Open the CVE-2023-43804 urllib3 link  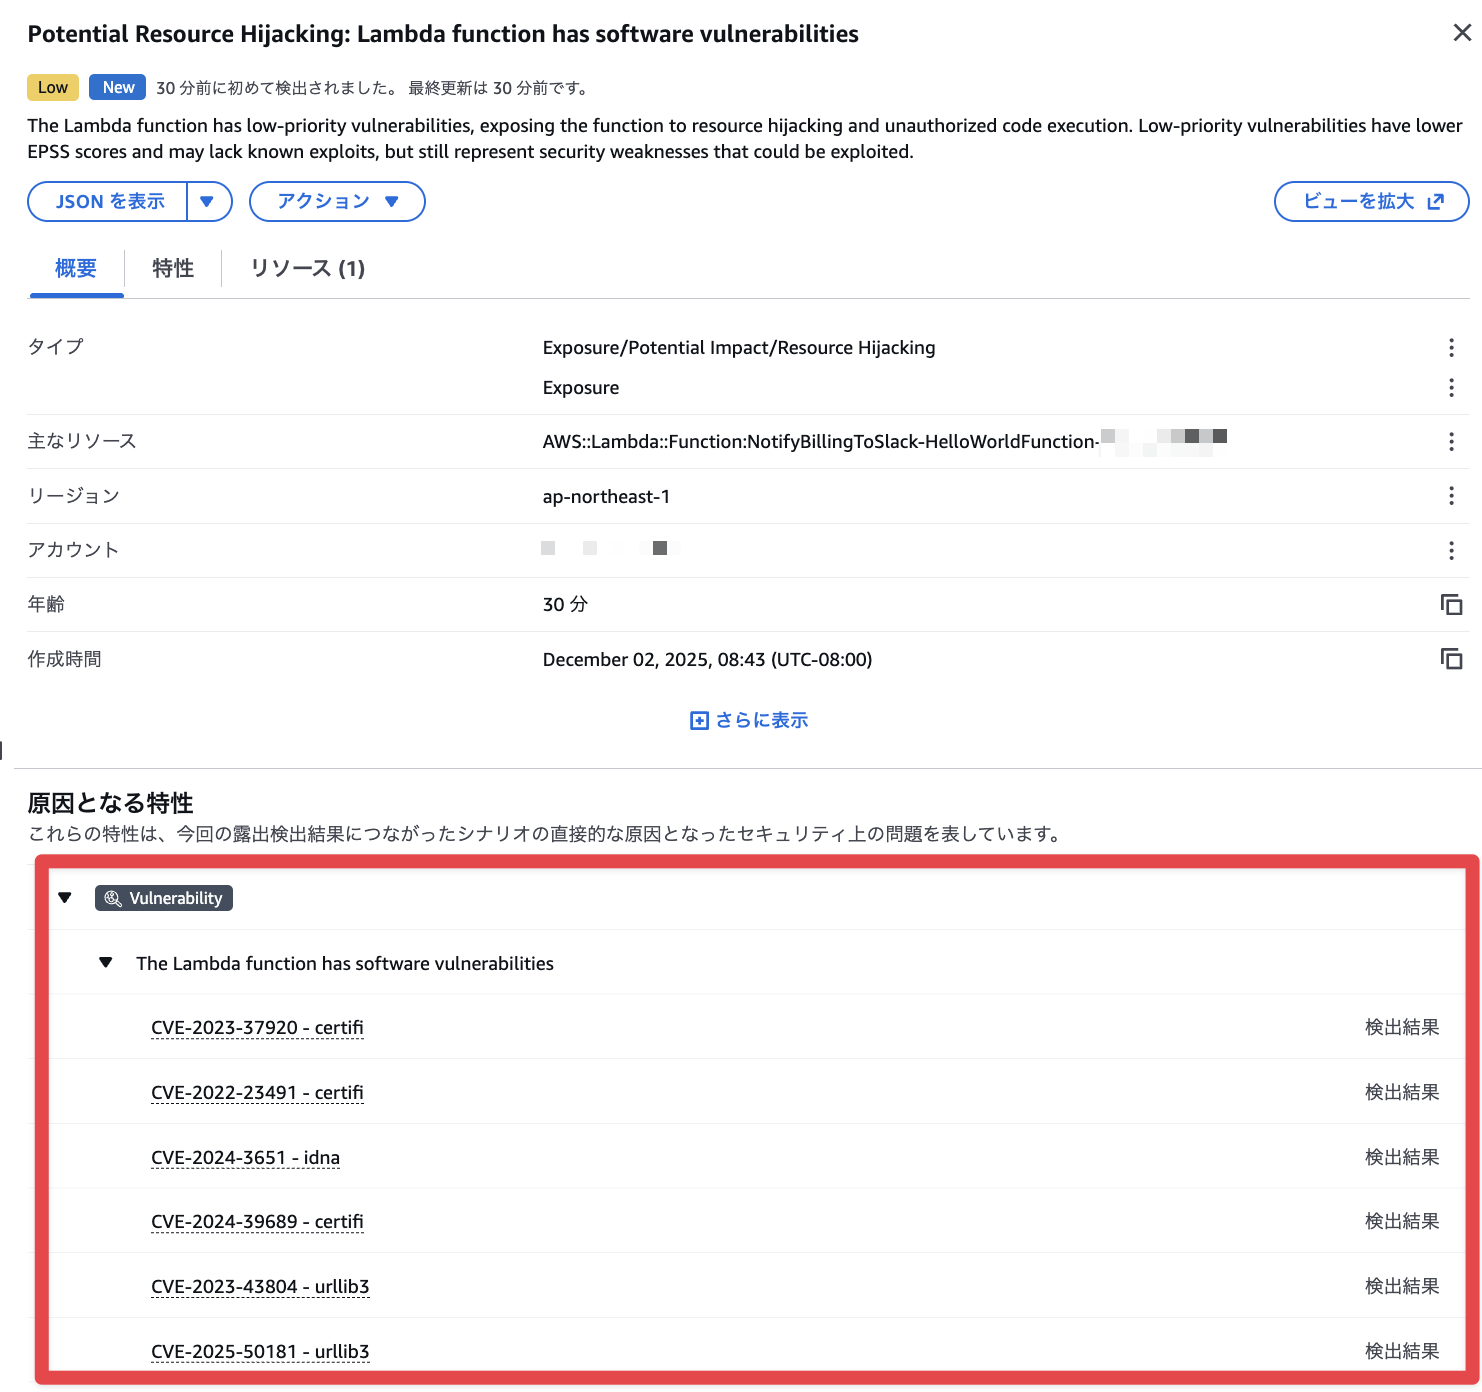coord(260,1287)
